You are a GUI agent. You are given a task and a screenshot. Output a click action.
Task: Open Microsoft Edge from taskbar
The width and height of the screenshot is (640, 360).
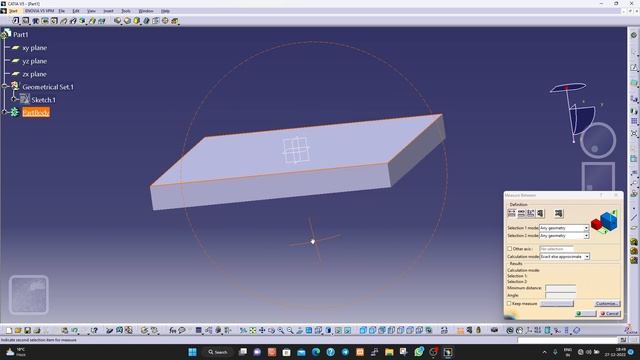(x=316, y=352)
